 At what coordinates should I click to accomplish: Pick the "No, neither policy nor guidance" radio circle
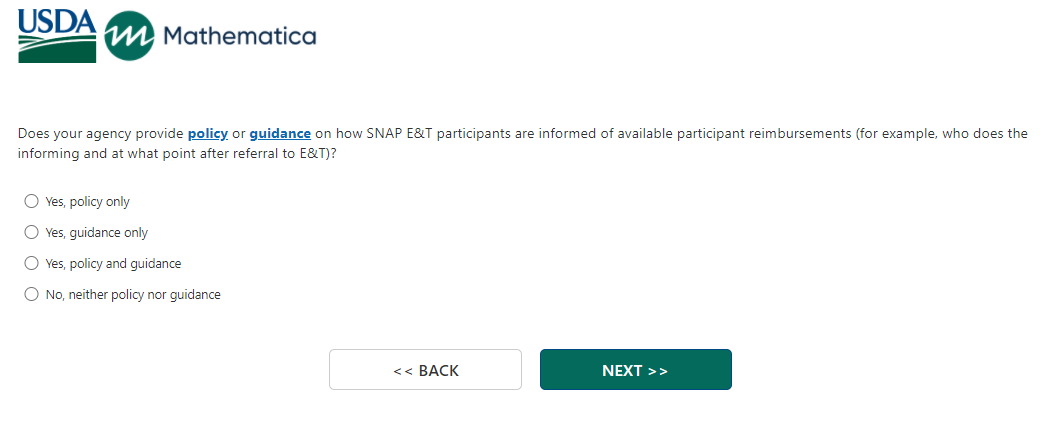pos(31,294)
